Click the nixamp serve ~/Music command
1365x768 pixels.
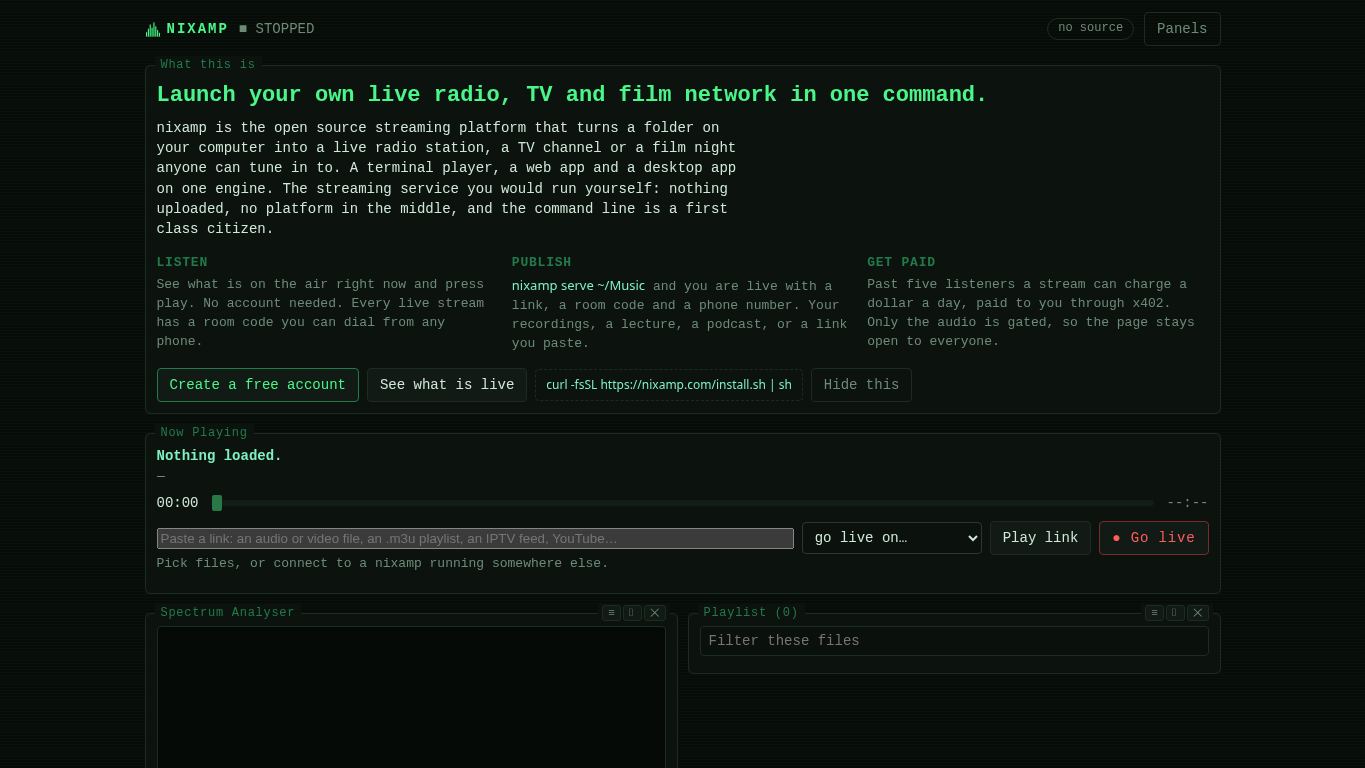pos(578,286)
